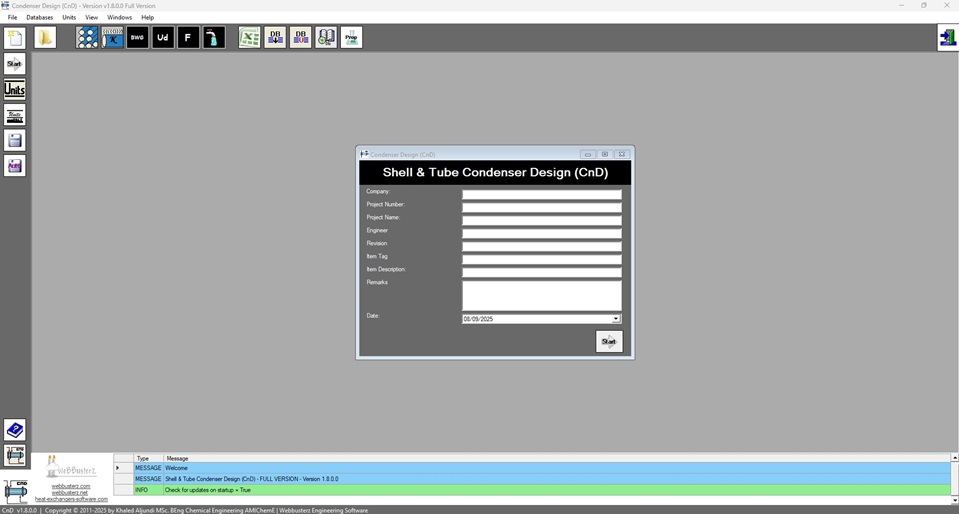Click the Remarks text area
Image resolution: width=959 pixels, height=514 pixels.
(541, 295)
